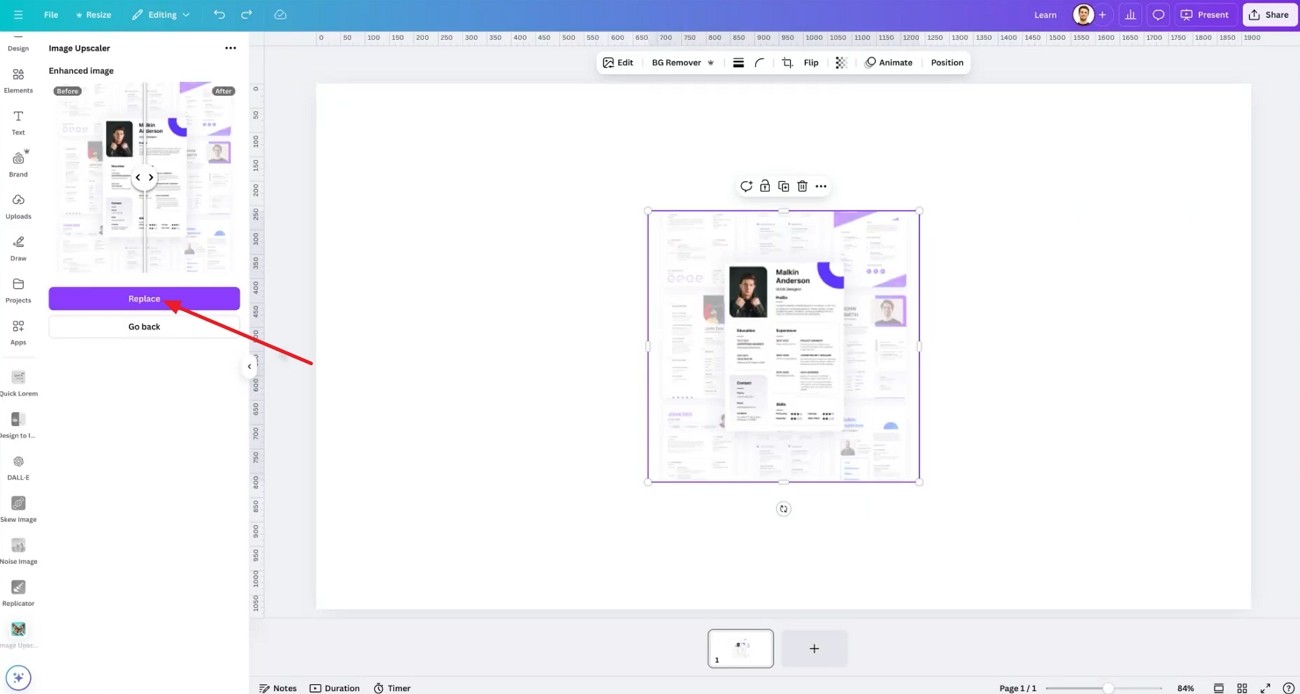Open the Elements sidebar panel

coord(18,80)
